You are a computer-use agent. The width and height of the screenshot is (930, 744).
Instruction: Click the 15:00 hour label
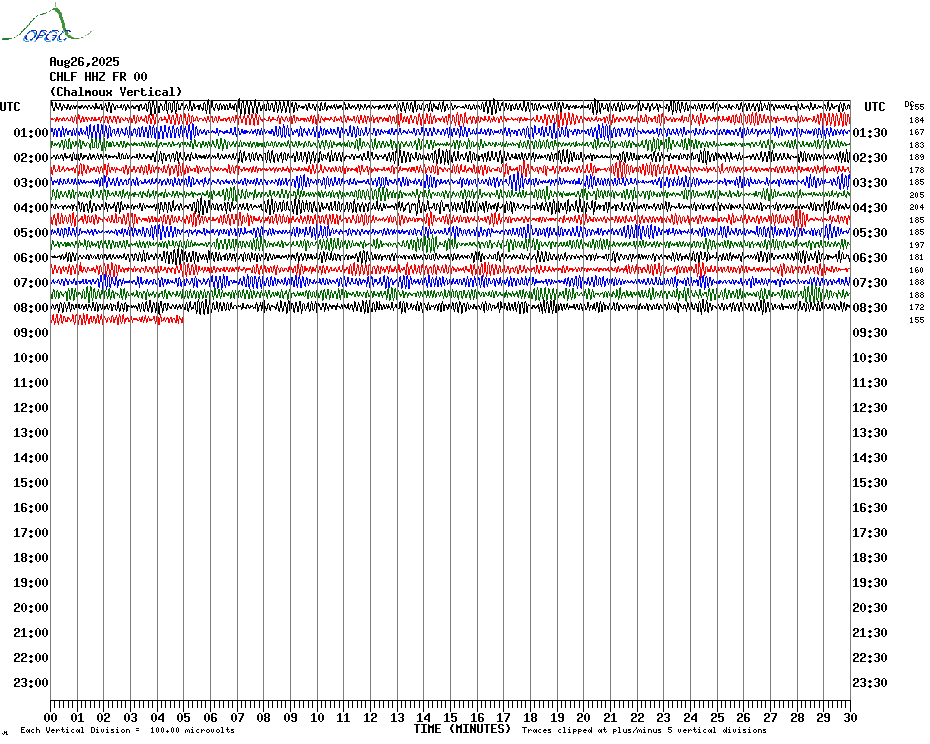pyautogui.click(x=31, y=482)
